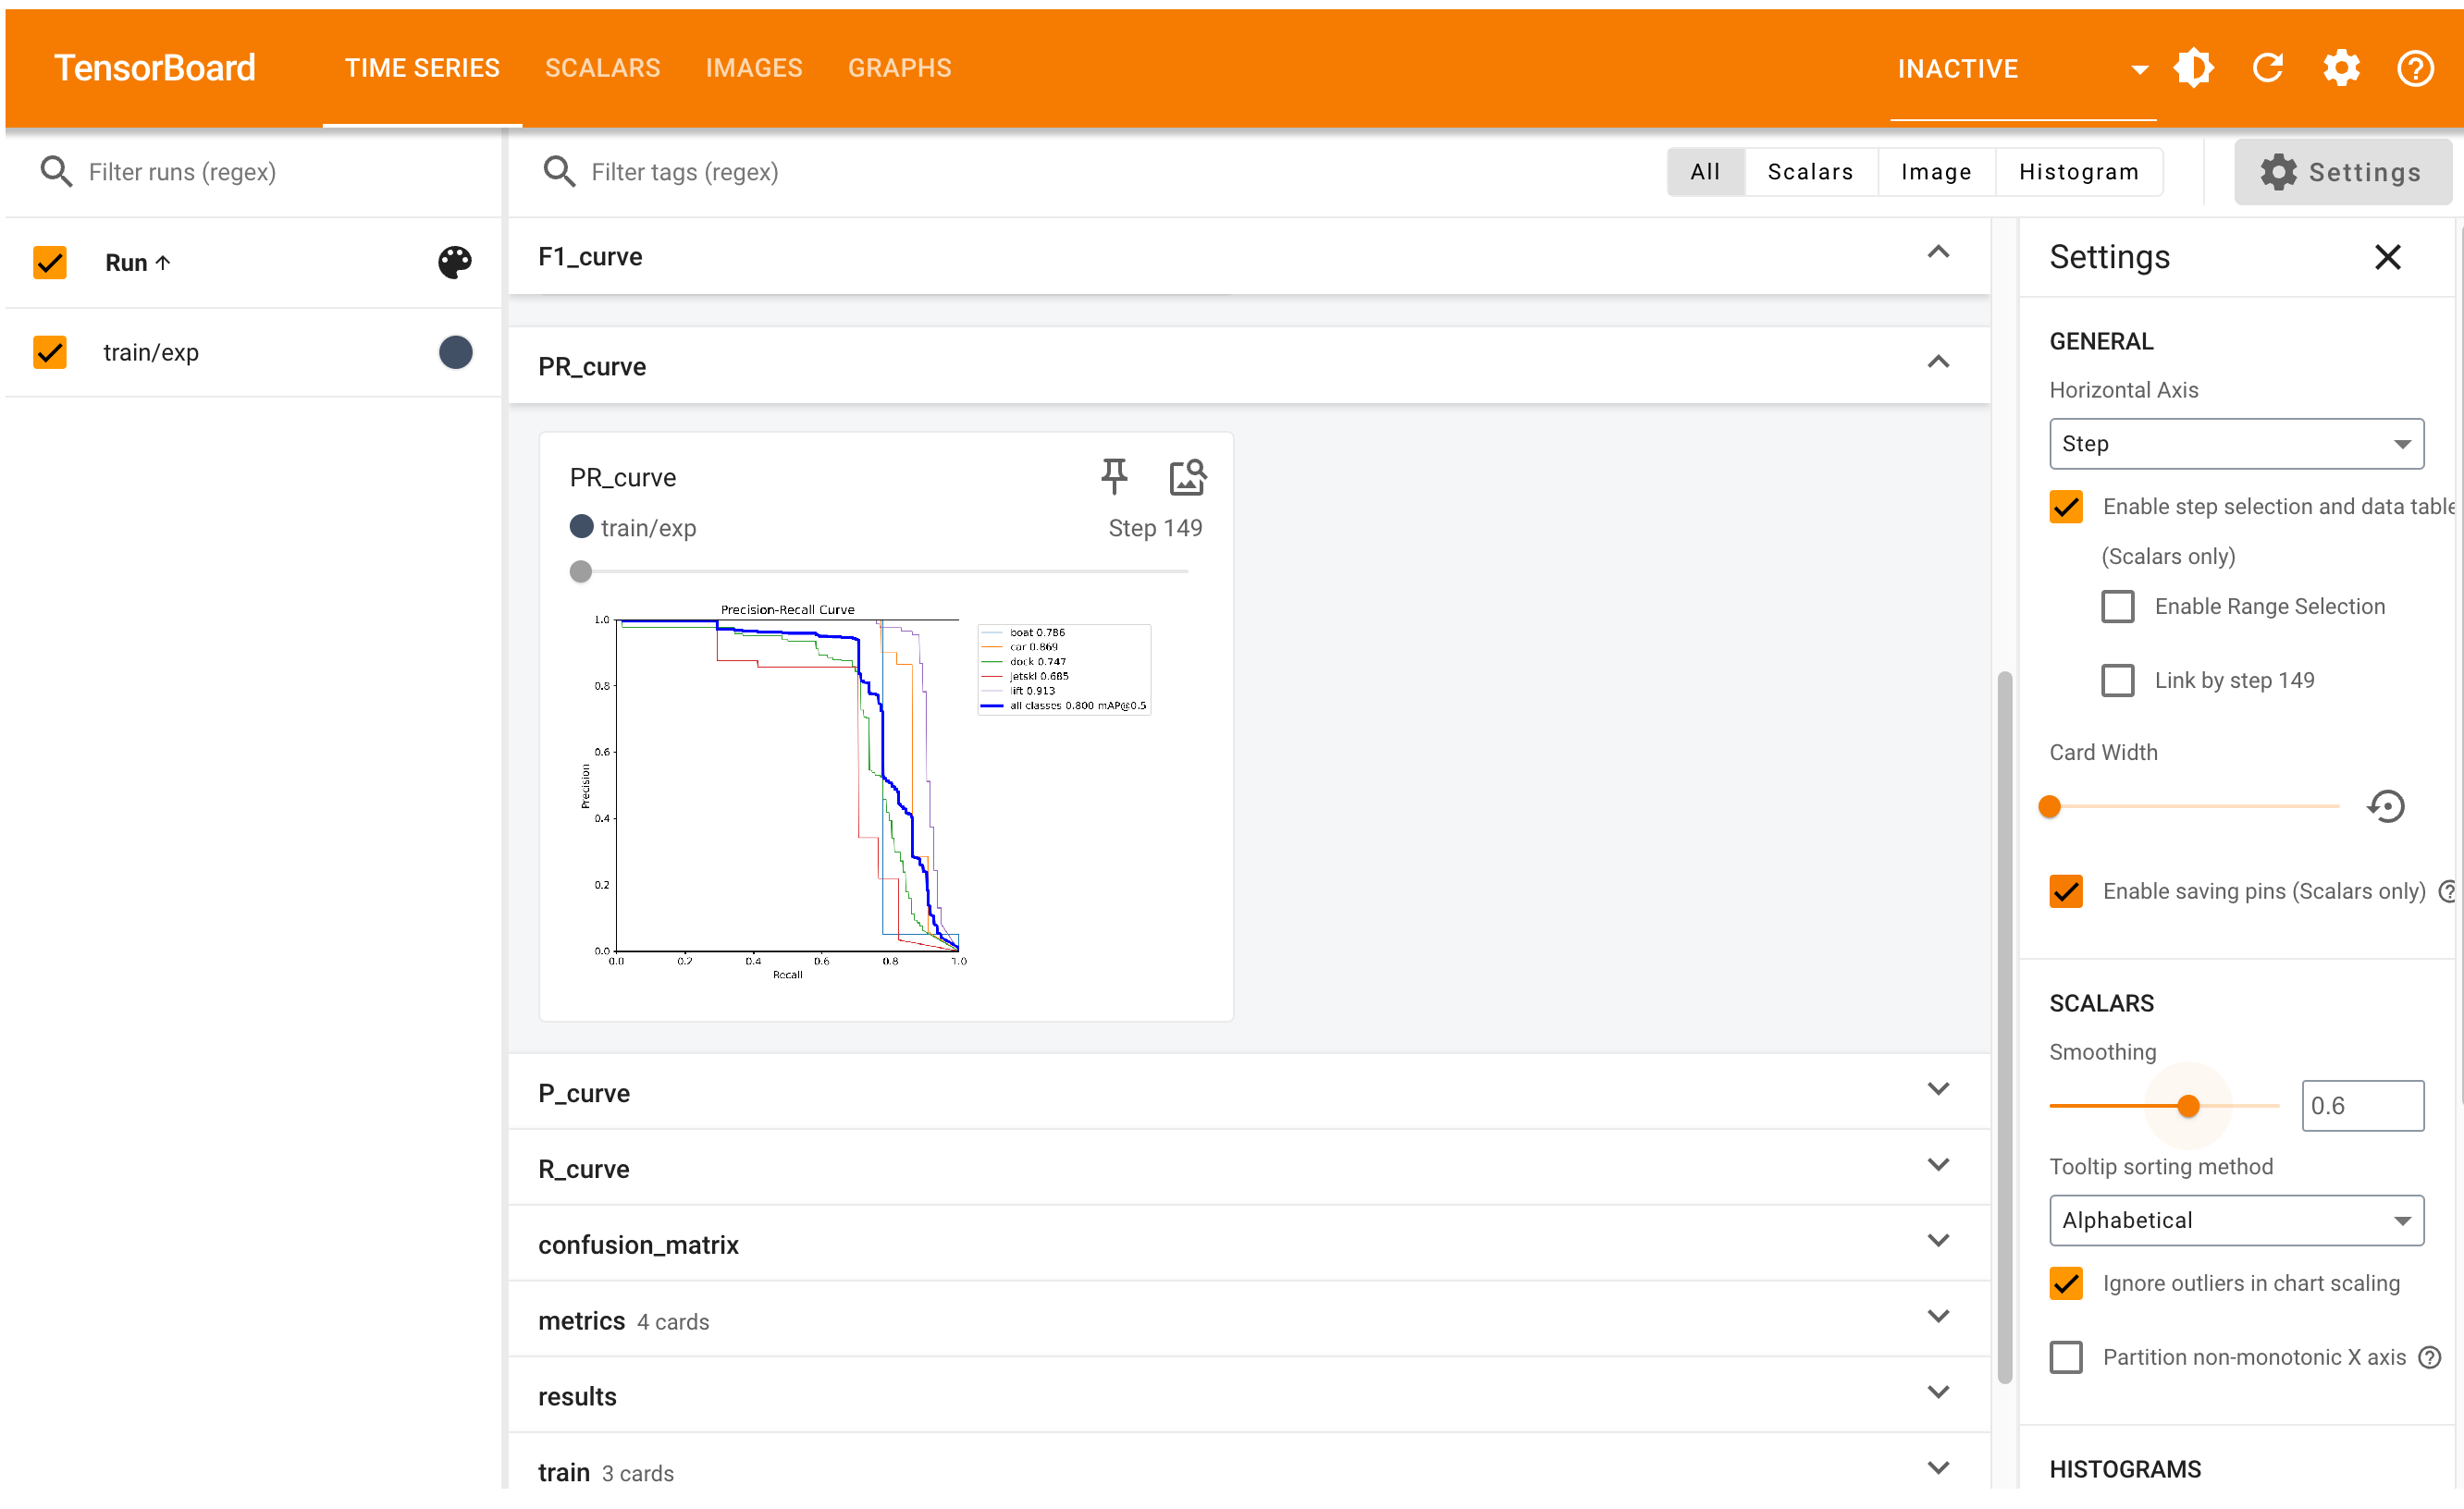
Task: Switch to the SCALARS tab
Action: 602,68
